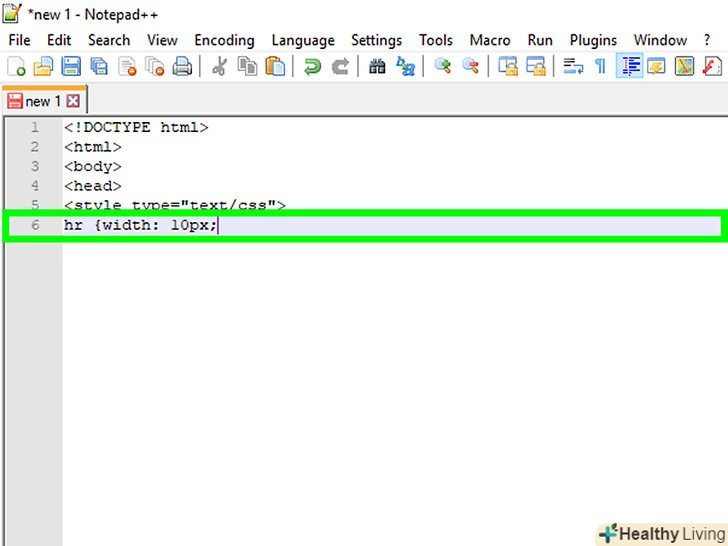728x546 pixels.
Task: Click the Open file folder icon
Action: point(43,66)
